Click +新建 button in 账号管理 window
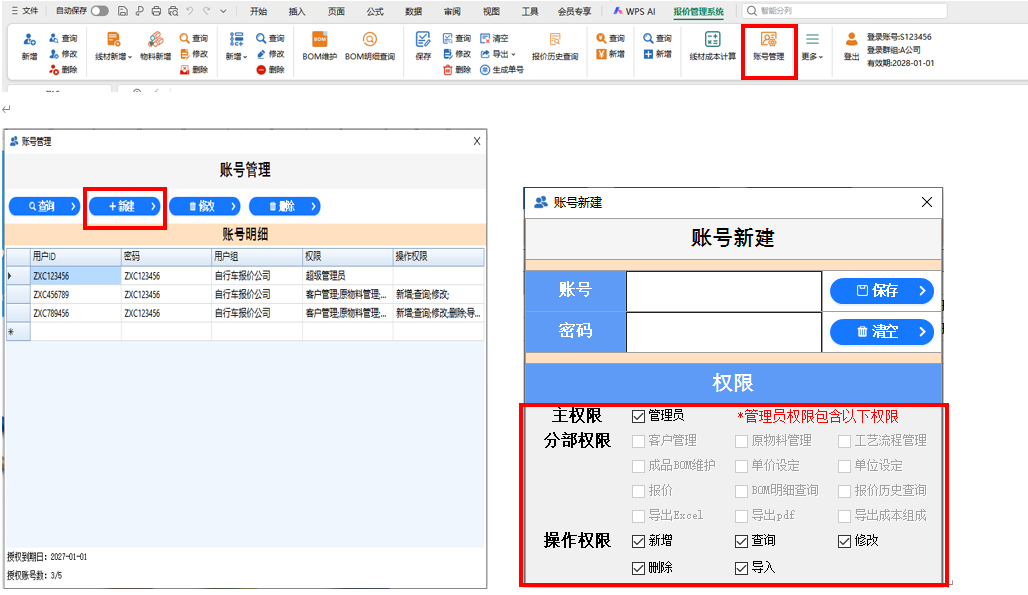This screenshot has height=595, width=1028. [x=125, y=206]
